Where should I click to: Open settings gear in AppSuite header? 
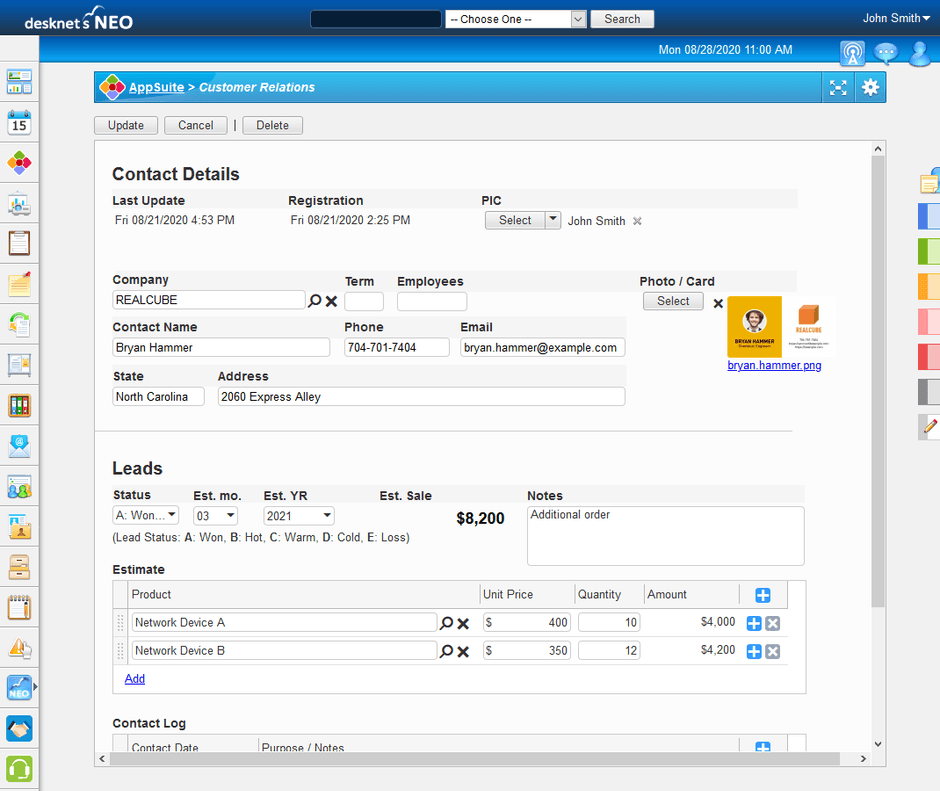(x=870, y=88)
